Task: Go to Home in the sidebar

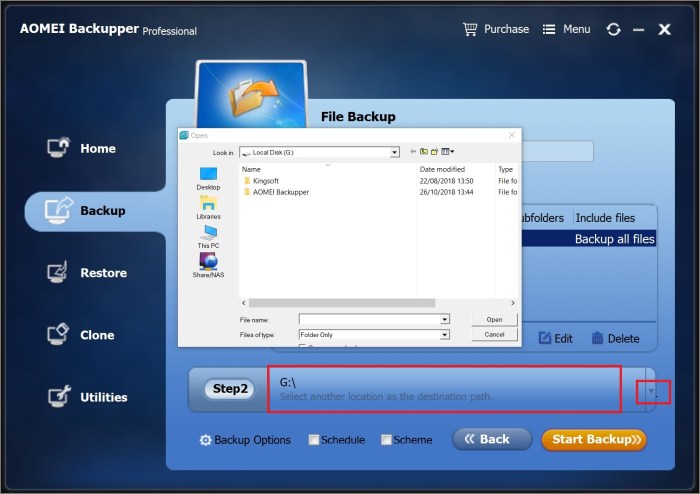Action: pos(82,148)
